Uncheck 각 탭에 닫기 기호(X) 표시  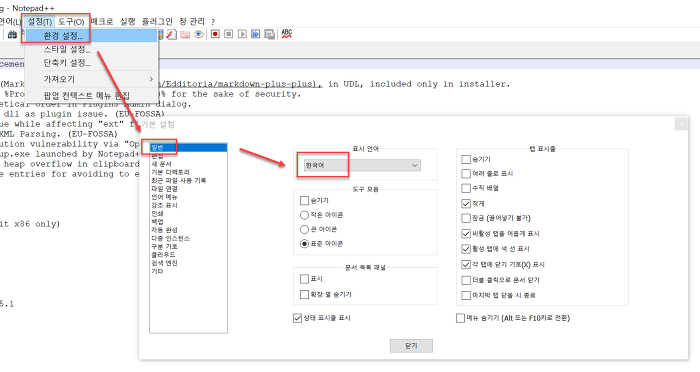(466, 264)
